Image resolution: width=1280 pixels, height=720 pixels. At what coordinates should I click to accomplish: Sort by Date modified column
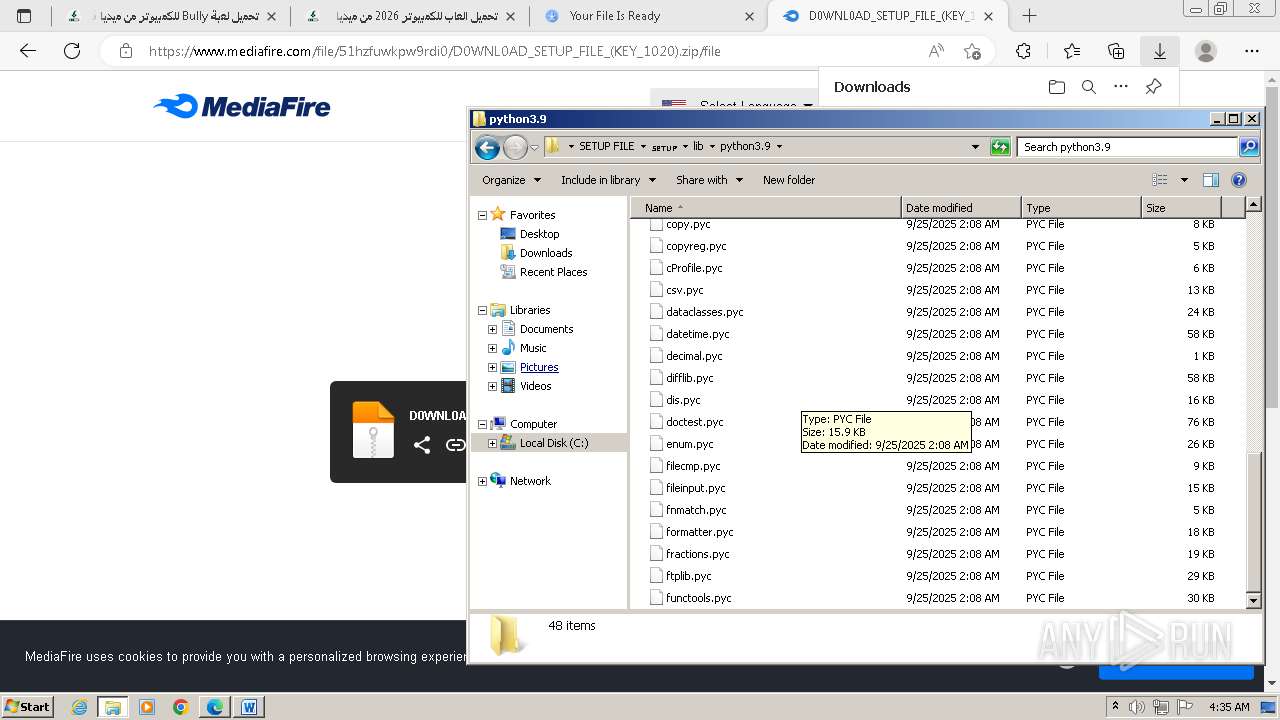[x=961, y=208]
